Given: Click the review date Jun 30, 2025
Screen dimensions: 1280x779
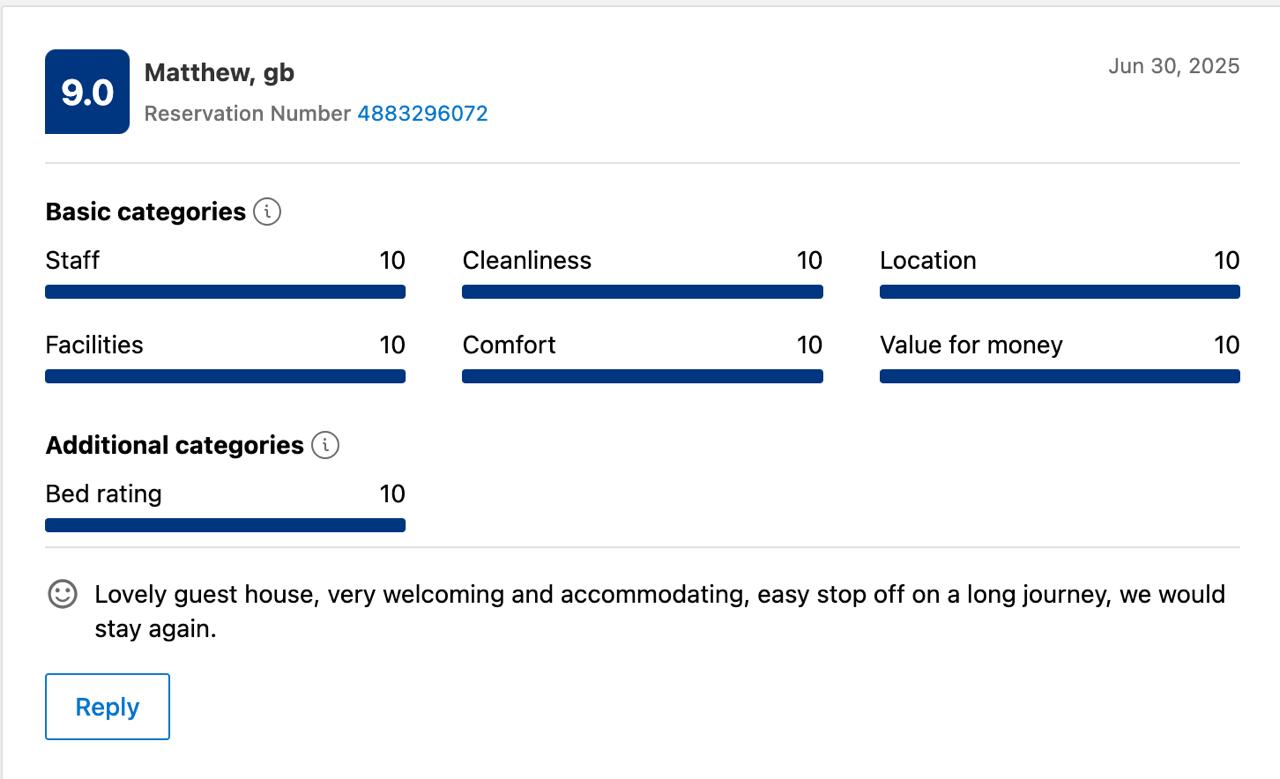Looking at the screenshot, I should 1174,66.
